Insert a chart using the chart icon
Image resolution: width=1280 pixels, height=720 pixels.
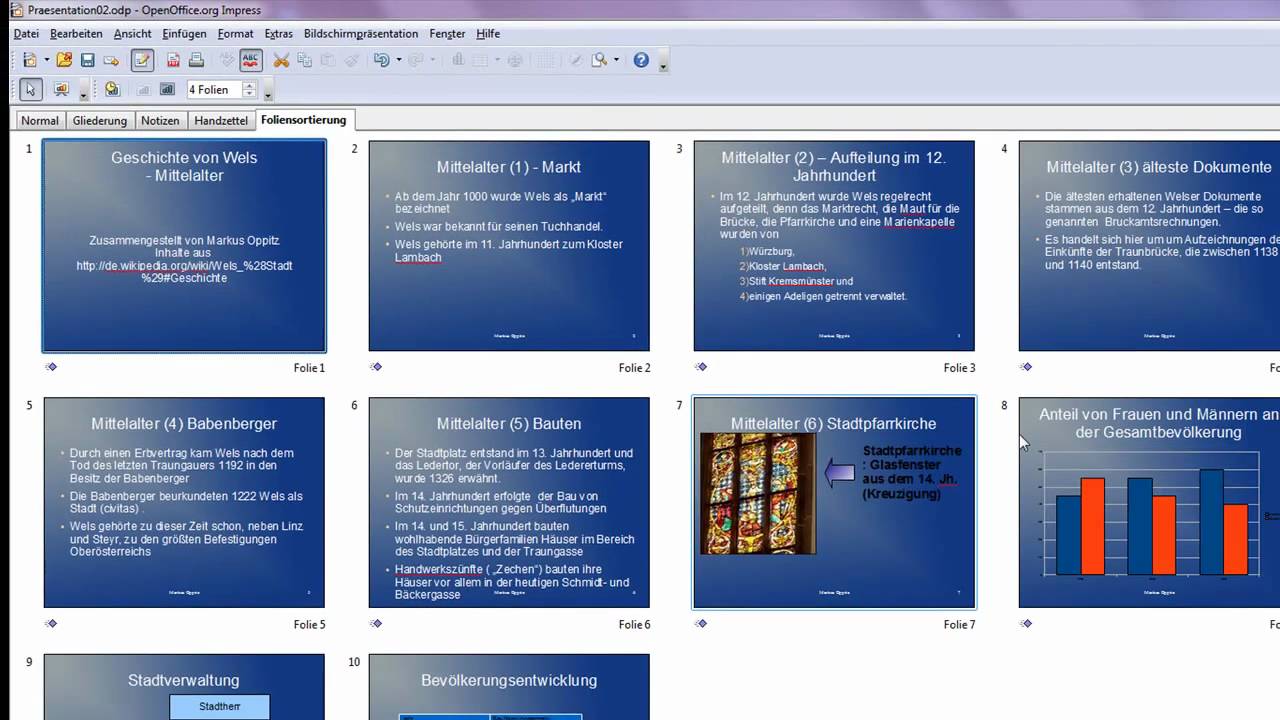(458, 60)
